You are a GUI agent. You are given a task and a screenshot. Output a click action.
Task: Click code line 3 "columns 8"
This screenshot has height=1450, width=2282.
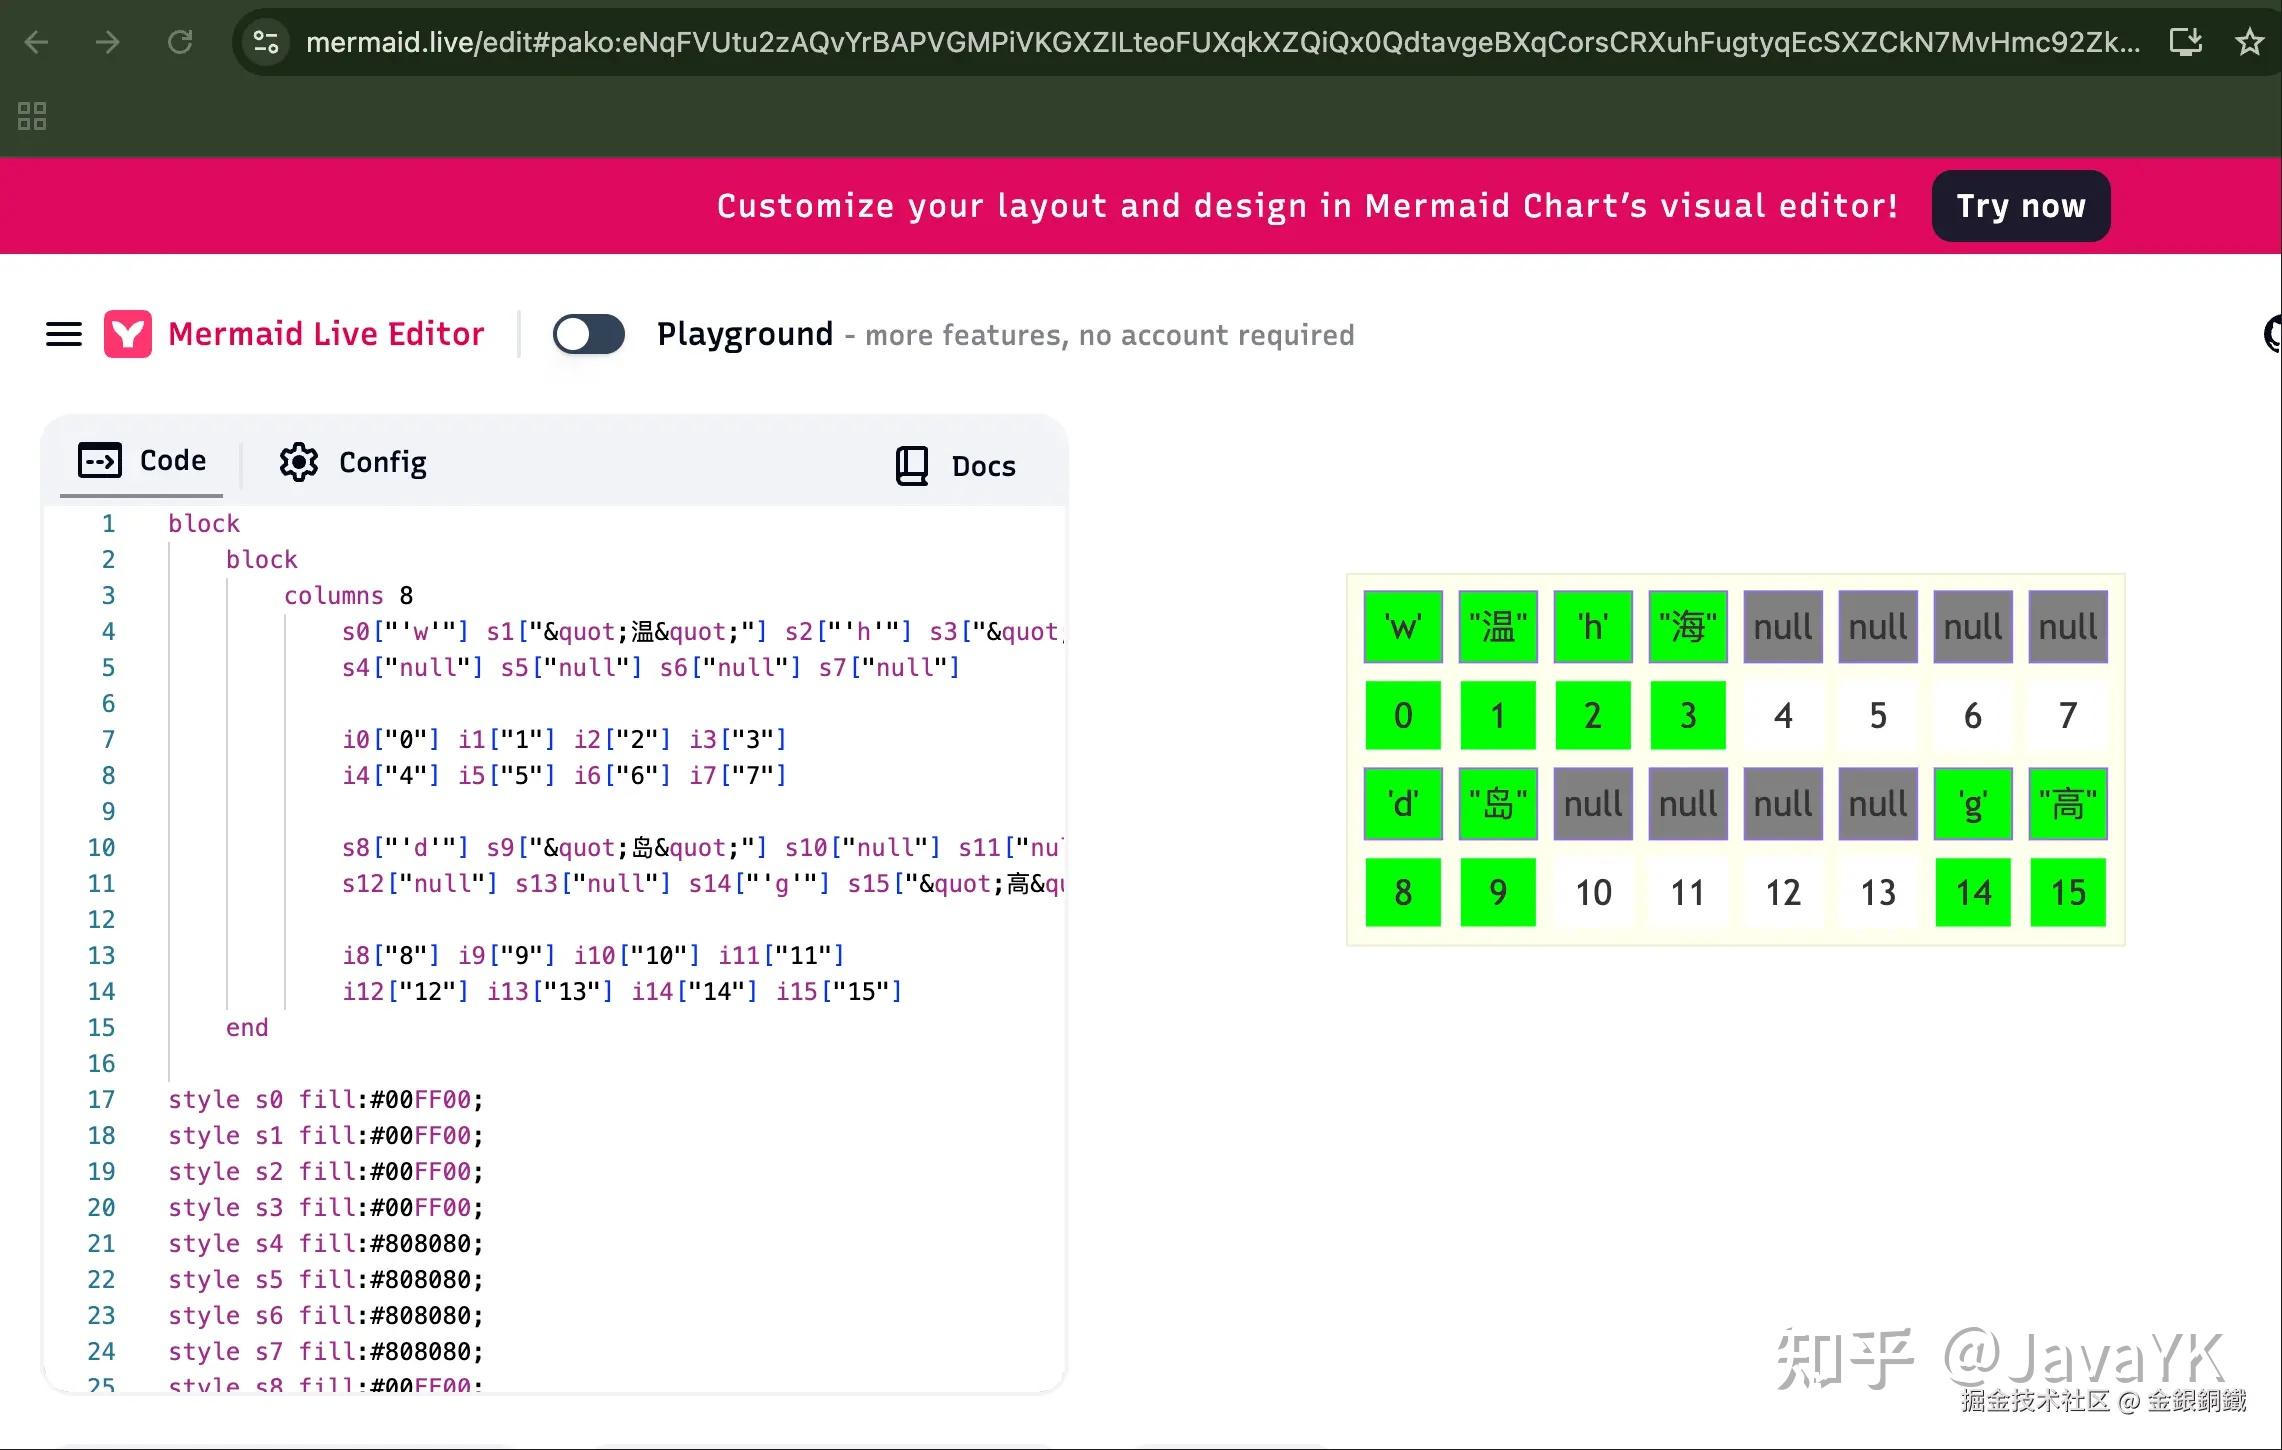coord(348,596)
